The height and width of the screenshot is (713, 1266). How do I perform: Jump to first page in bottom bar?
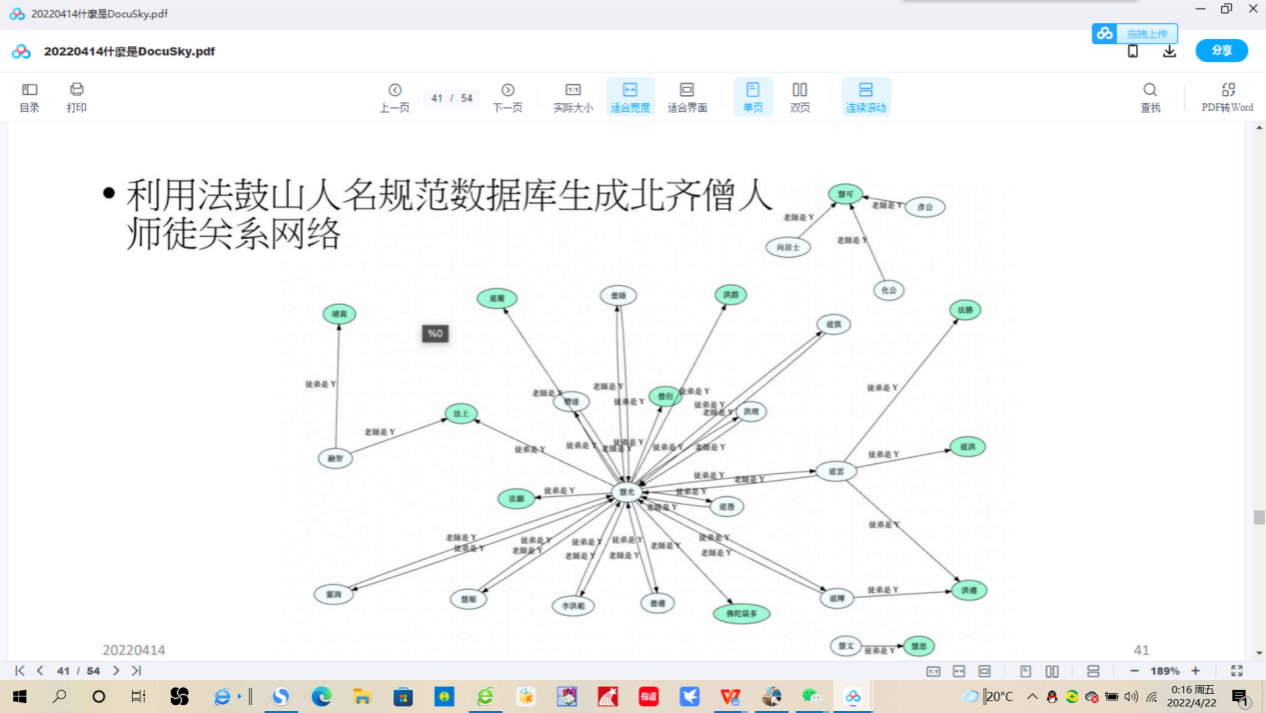[19, 671]
